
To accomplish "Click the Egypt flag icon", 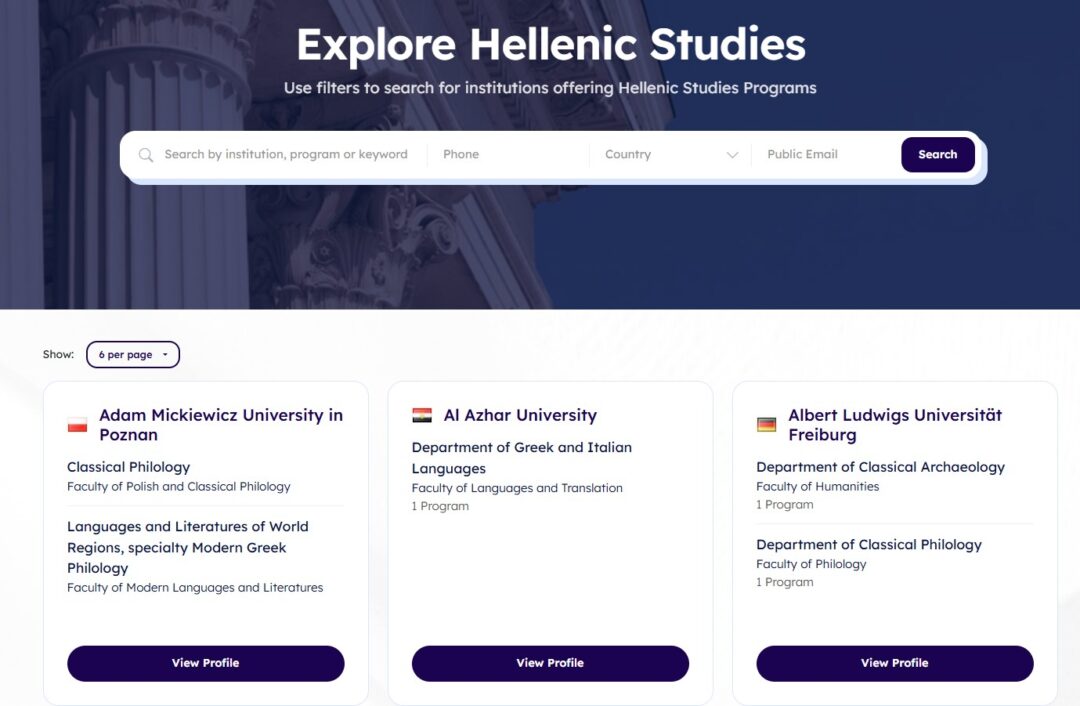I will pyautogui.click(x=422, y=415).
